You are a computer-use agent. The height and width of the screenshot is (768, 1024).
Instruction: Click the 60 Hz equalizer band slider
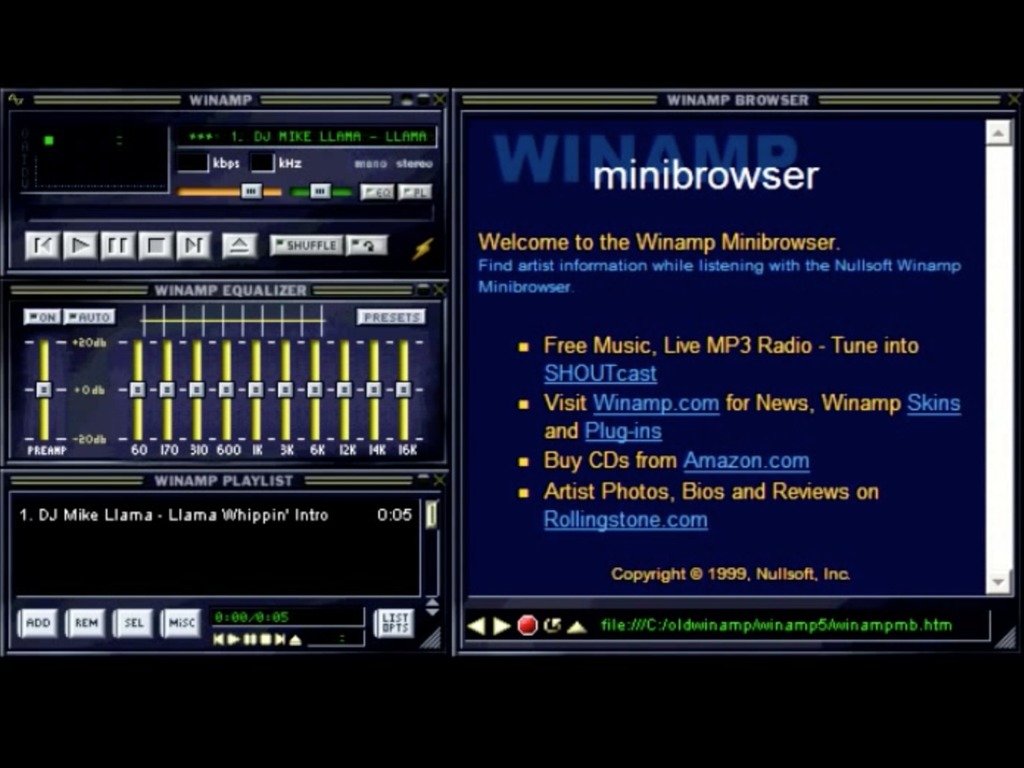138,390
